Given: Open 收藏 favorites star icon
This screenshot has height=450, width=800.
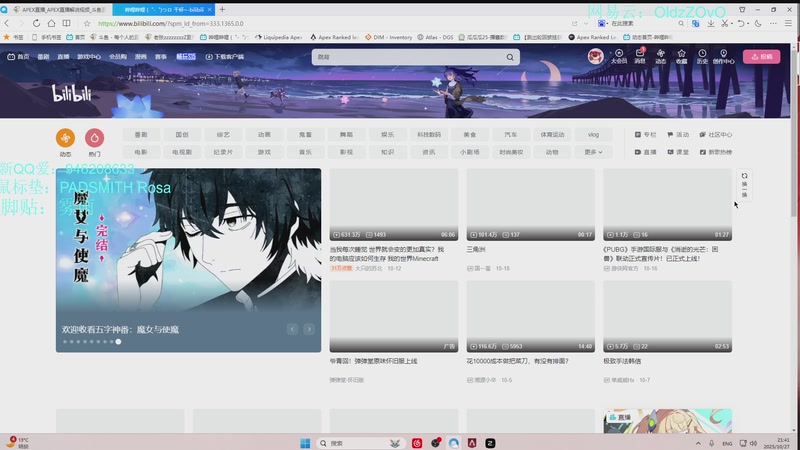Looking at the screenshot, I should [682, 56].
